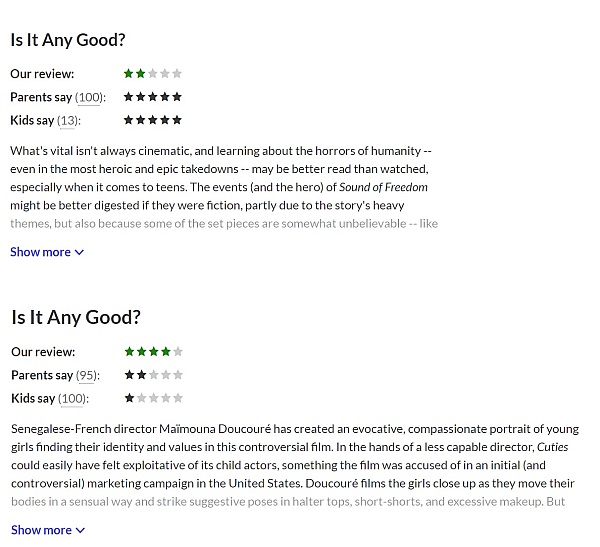Open the Kids say (13) reviews link
This screenshot has width=600, height=547.
[x=68, y=121]
